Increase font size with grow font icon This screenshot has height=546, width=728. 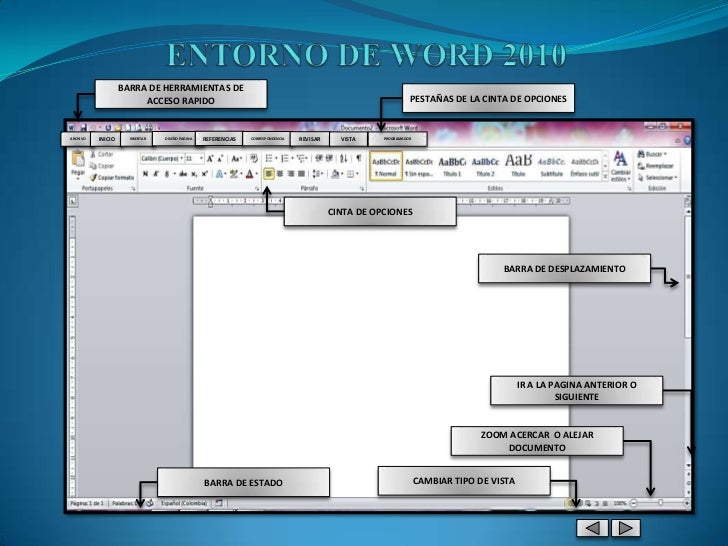coord(210,159)
